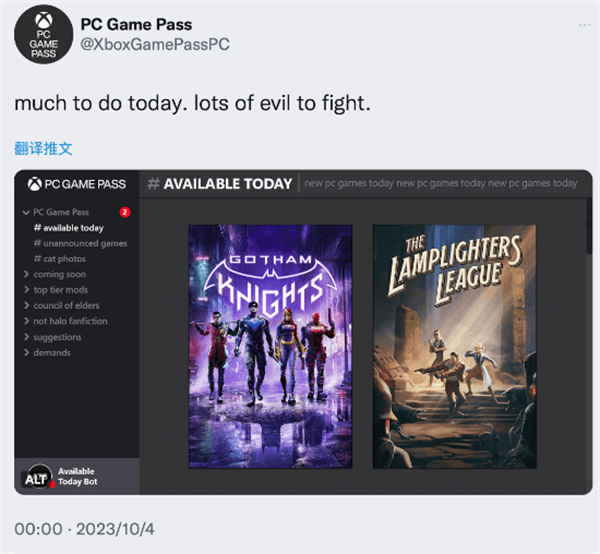600x554 pixels.
Task: Open the @XboxGamePassPC handle link
Action: [155, 44]
